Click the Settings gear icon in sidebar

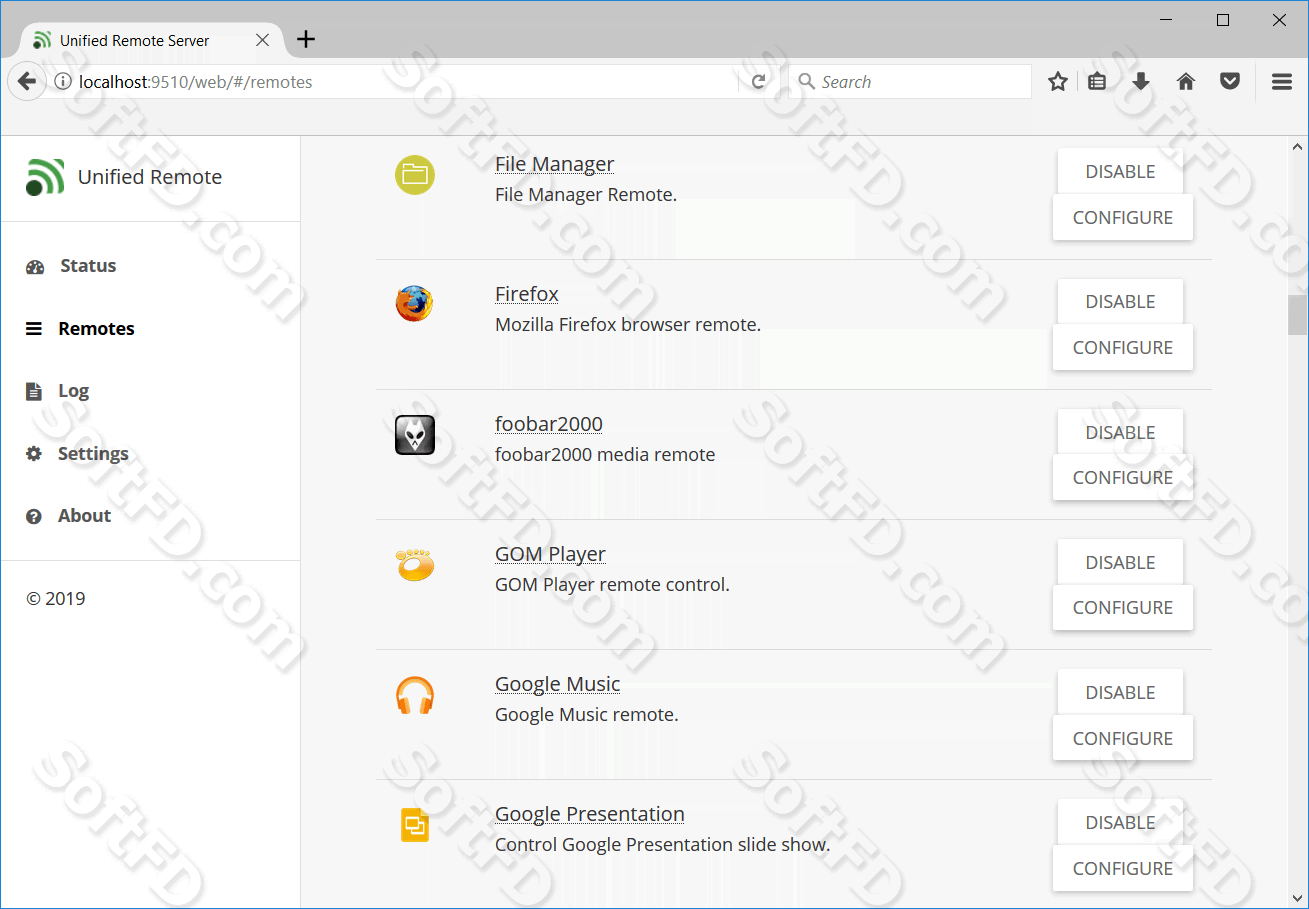click(x=34, y=454)
